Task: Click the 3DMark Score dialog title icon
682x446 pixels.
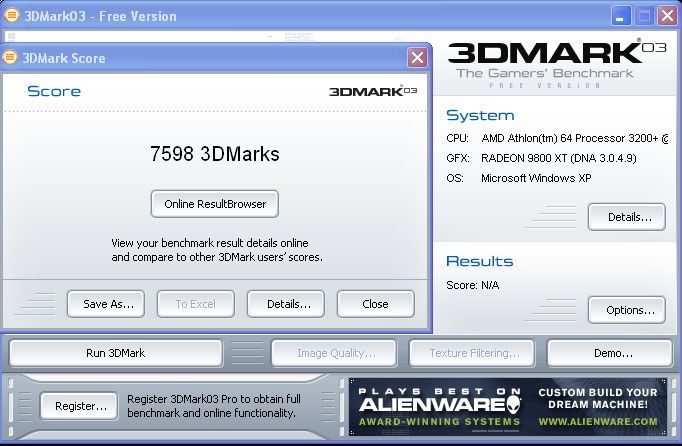Action: pos(11,58)
